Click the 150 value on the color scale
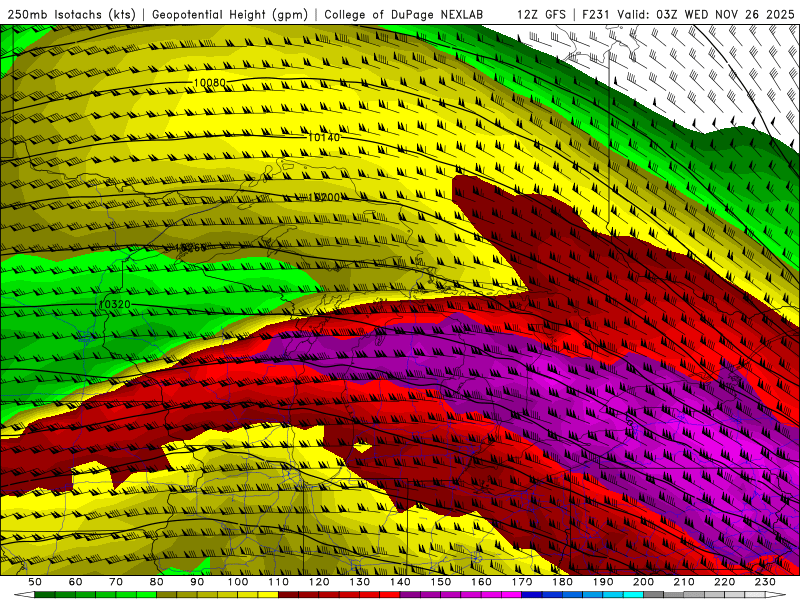 [440, 582]
